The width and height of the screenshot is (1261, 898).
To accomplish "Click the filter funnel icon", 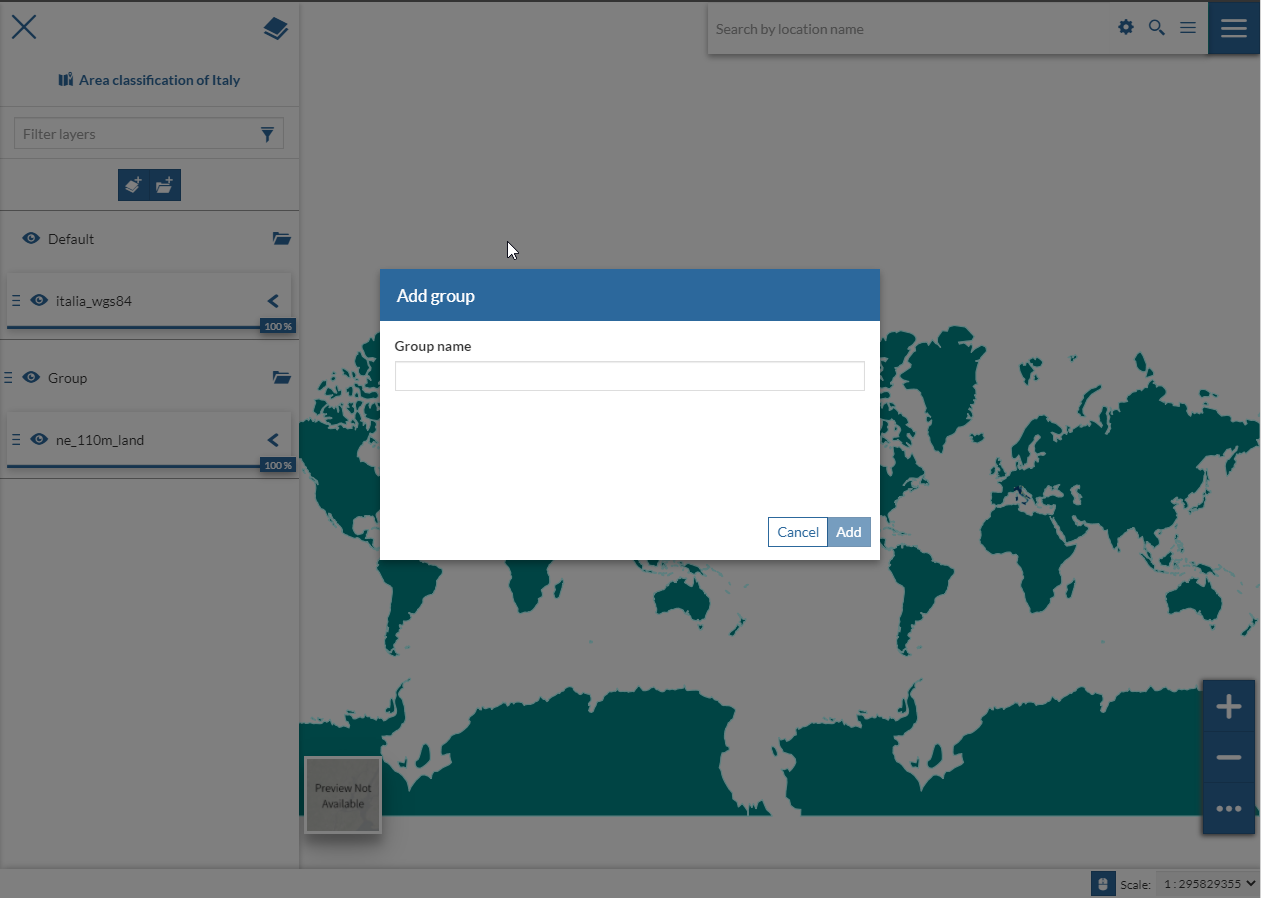I will (x=267, y=134).
